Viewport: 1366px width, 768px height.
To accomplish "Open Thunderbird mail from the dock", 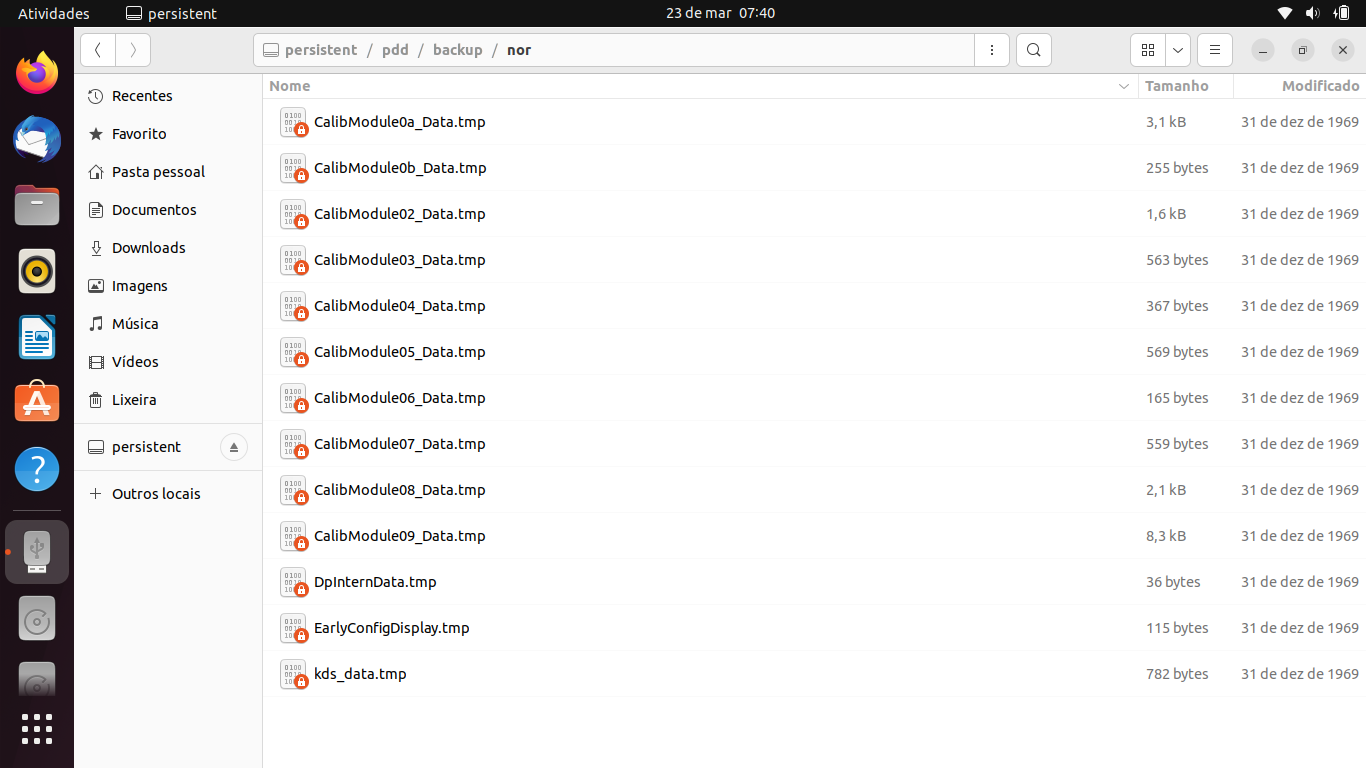I will 37,140.
